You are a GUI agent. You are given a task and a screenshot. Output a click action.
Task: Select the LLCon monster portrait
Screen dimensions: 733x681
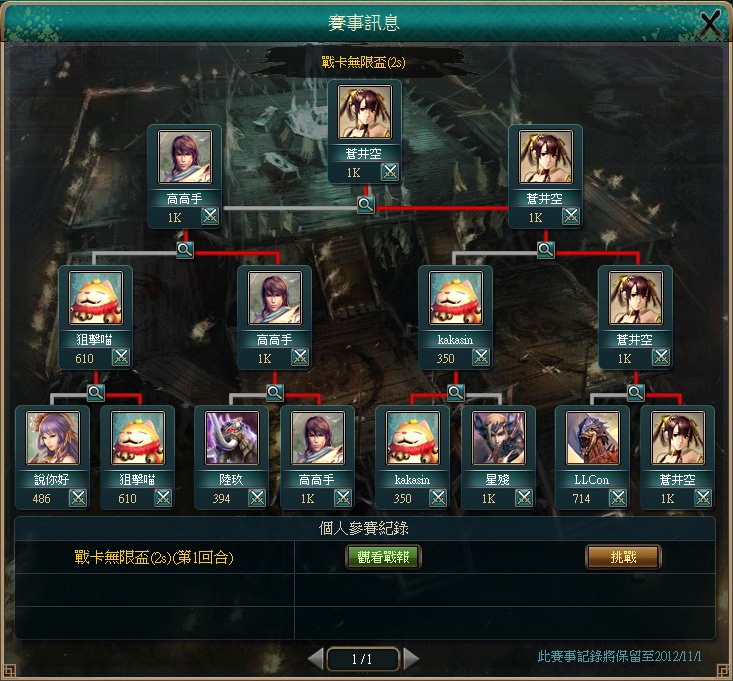(x=592, y=438)
